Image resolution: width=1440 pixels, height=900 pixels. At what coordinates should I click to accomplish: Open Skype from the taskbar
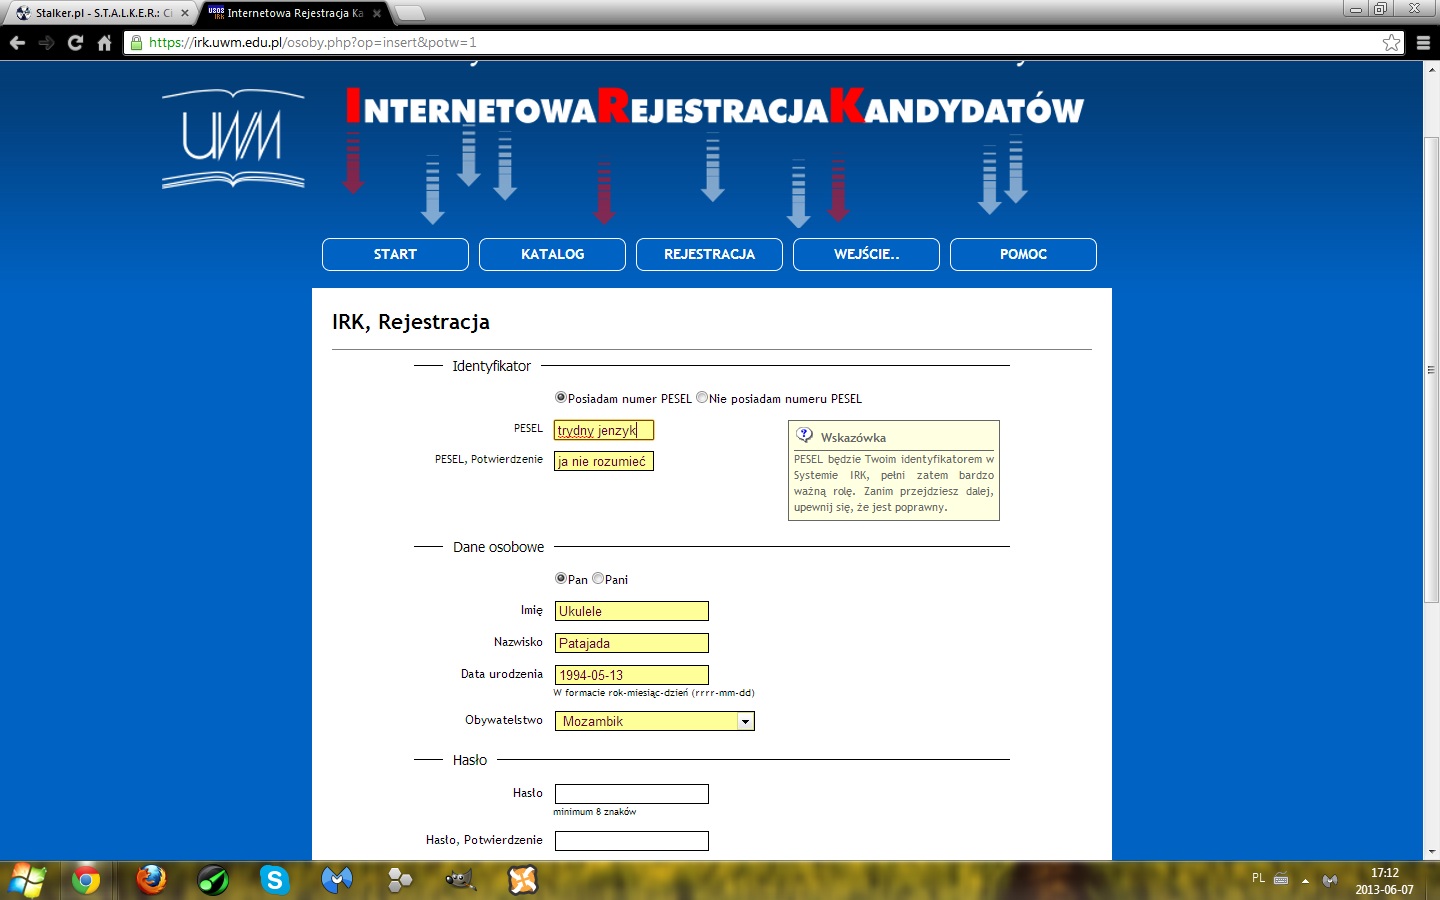(x=274, y=880)
